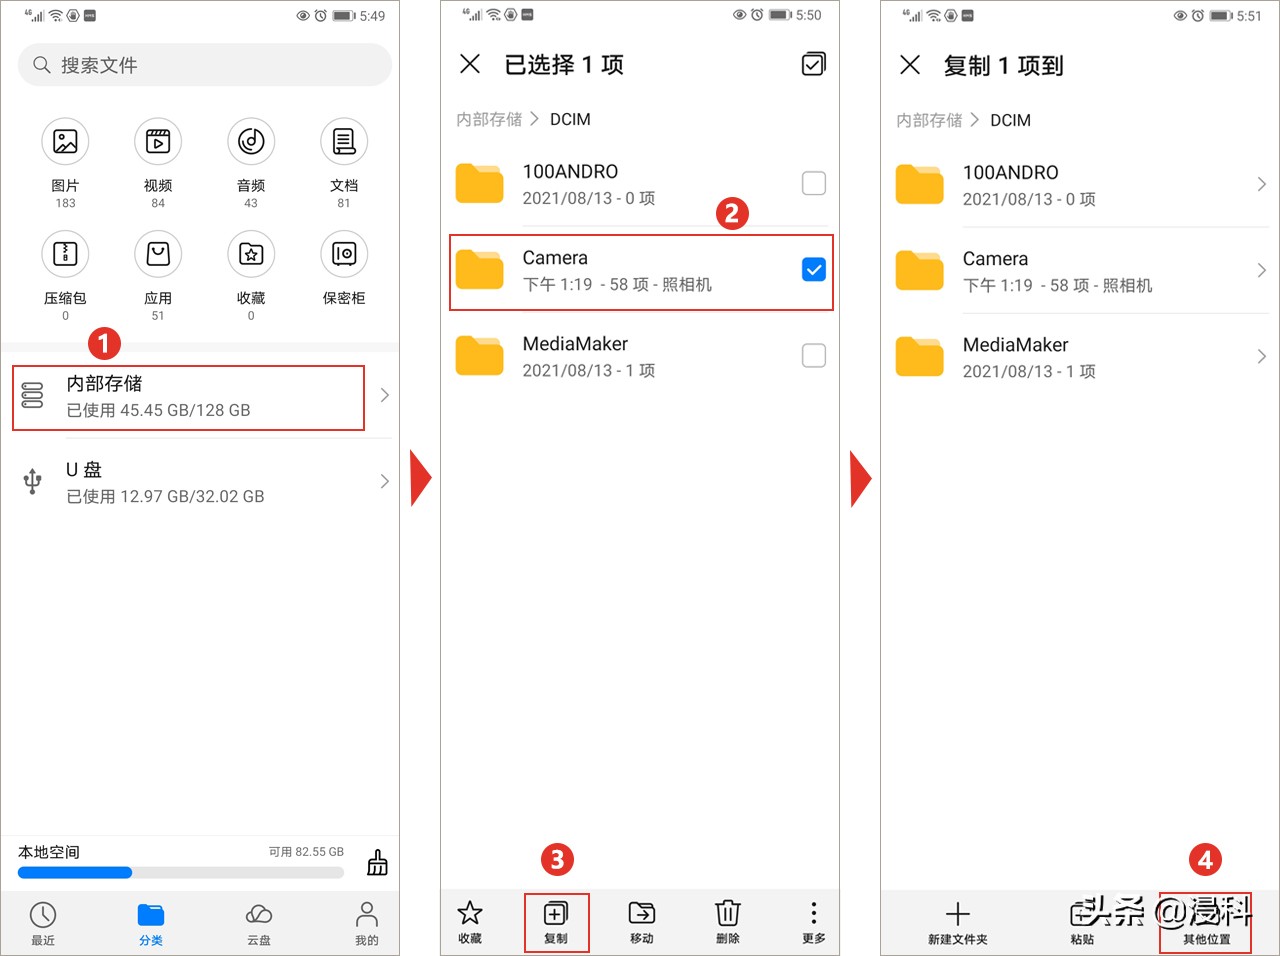Tap the select-all icon at top right
The height and width of the screenshot is (956, 1280).
[813, 64]
